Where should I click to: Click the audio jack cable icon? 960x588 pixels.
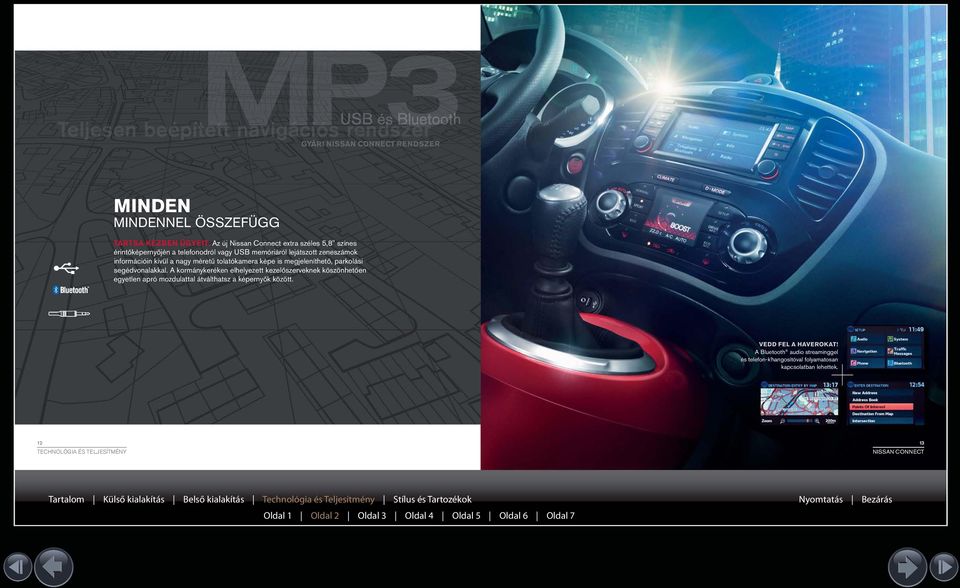pyautogui.click(x=69, y=314)
